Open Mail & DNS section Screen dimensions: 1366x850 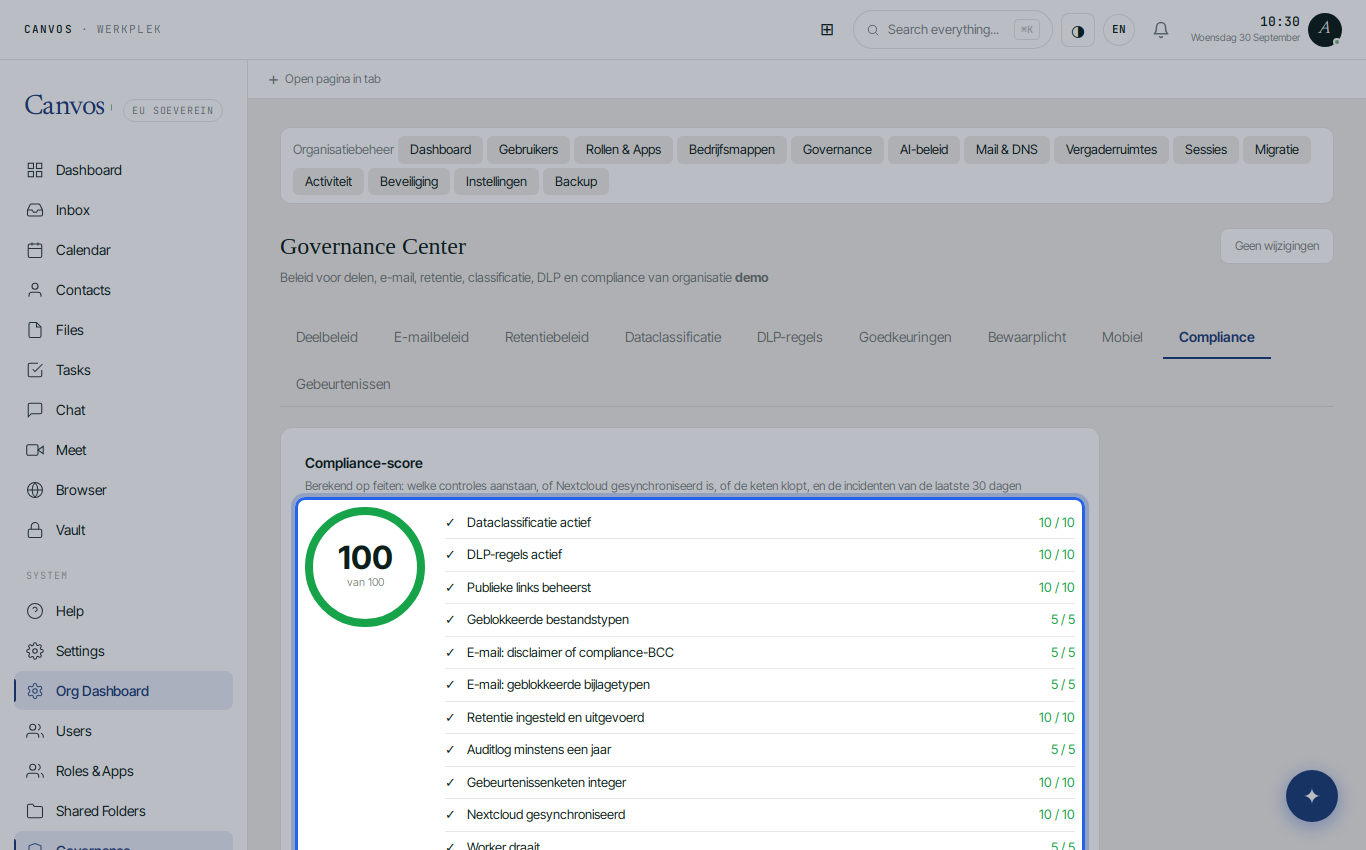coord(1007,150)
